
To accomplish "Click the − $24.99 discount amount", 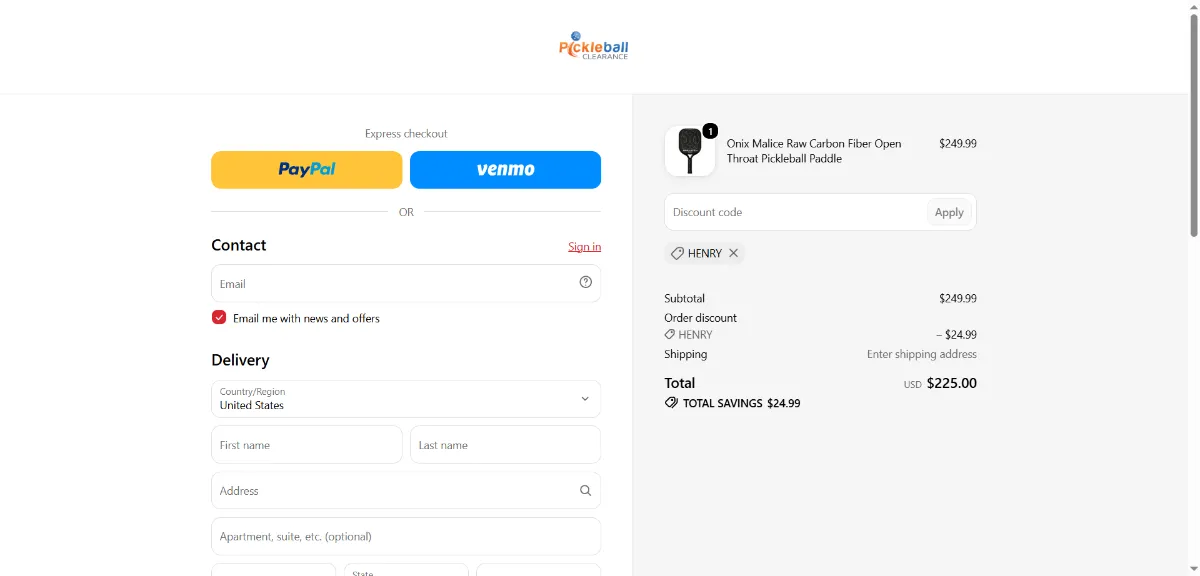I will point(956,335).
